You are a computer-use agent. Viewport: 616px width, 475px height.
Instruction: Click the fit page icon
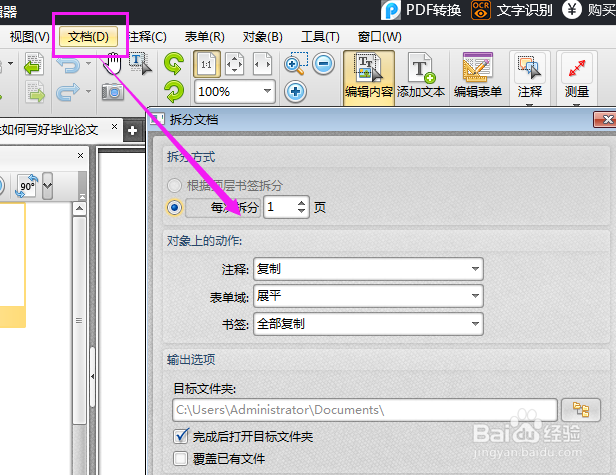point(235,64)
